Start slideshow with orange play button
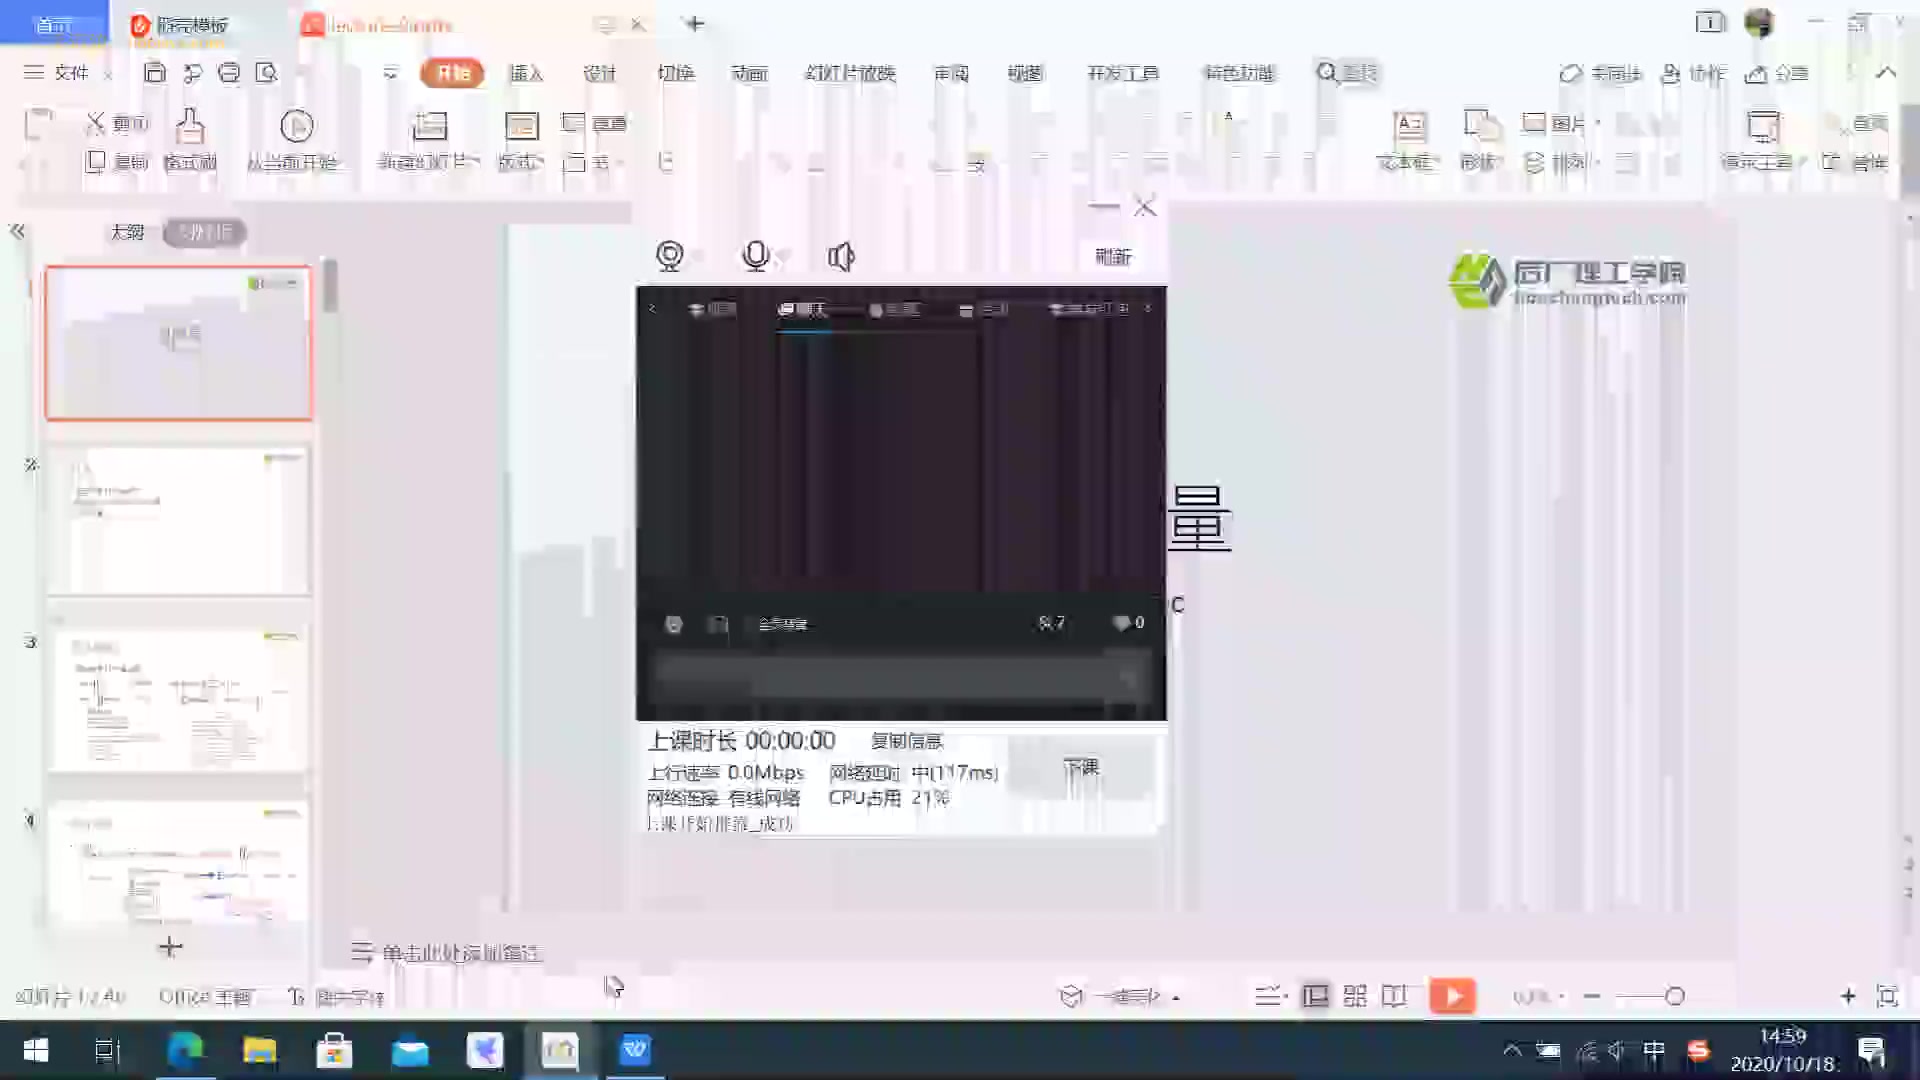 (1452, 996)
